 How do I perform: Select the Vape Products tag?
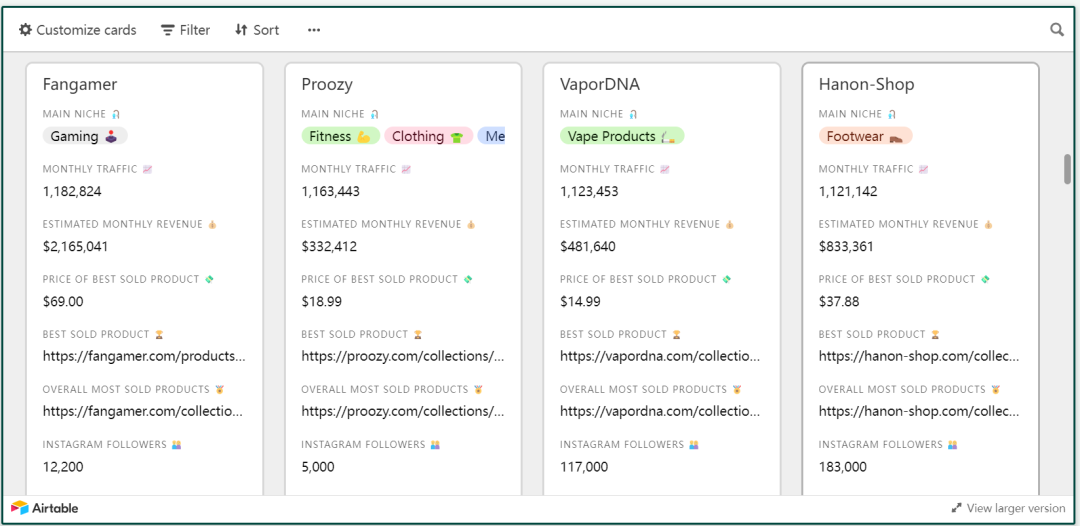pos(622,136)
